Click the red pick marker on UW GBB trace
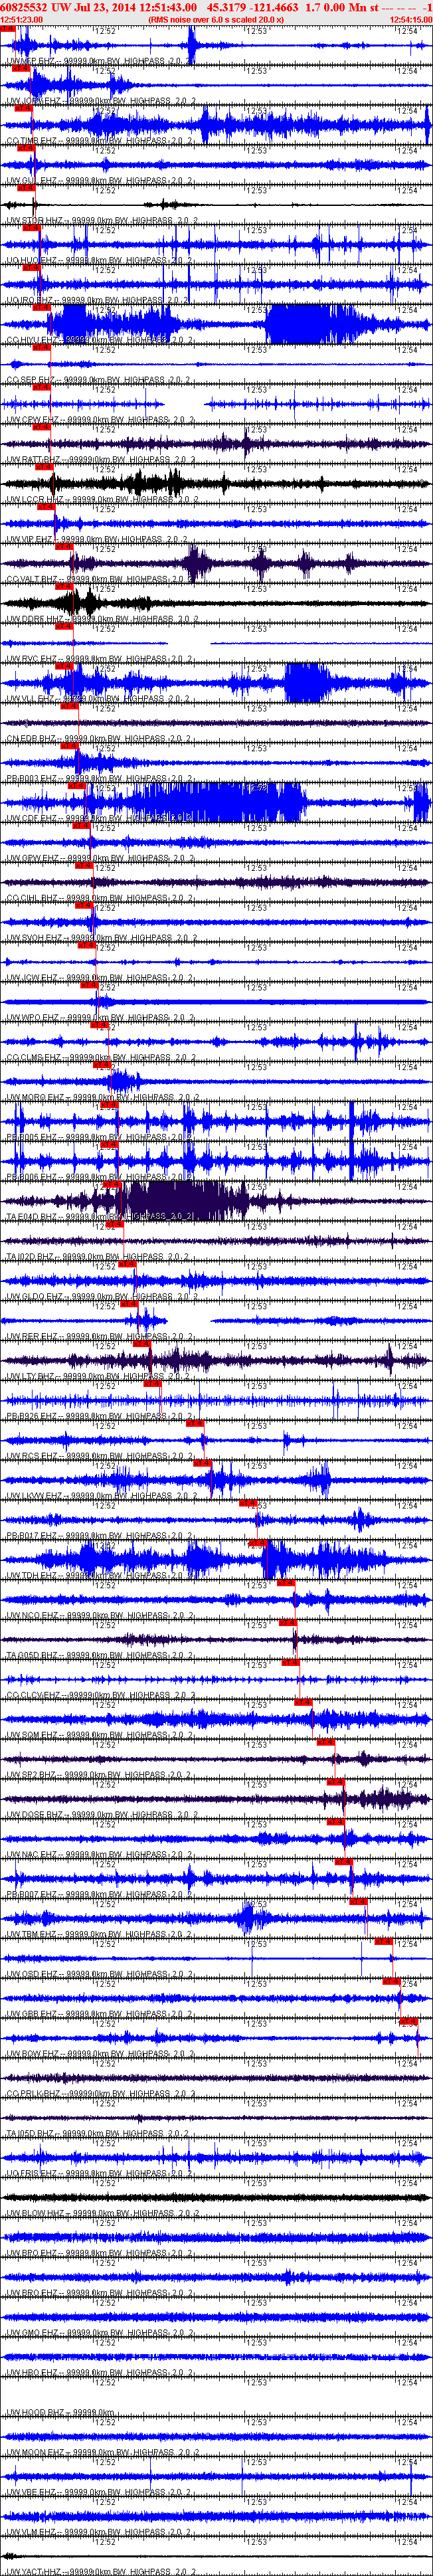The width and height of the screenshot is (433, 2576). click(391, 1981)
